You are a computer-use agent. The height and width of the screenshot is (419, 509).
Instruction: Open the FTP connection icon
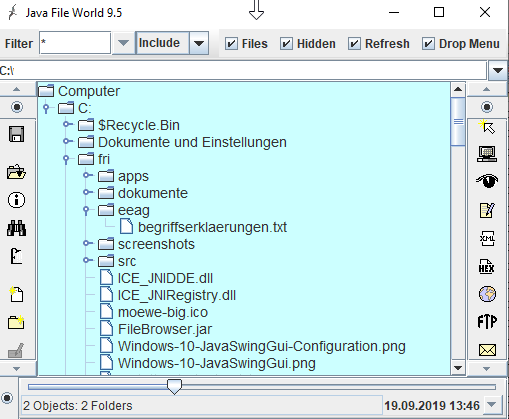487,322
